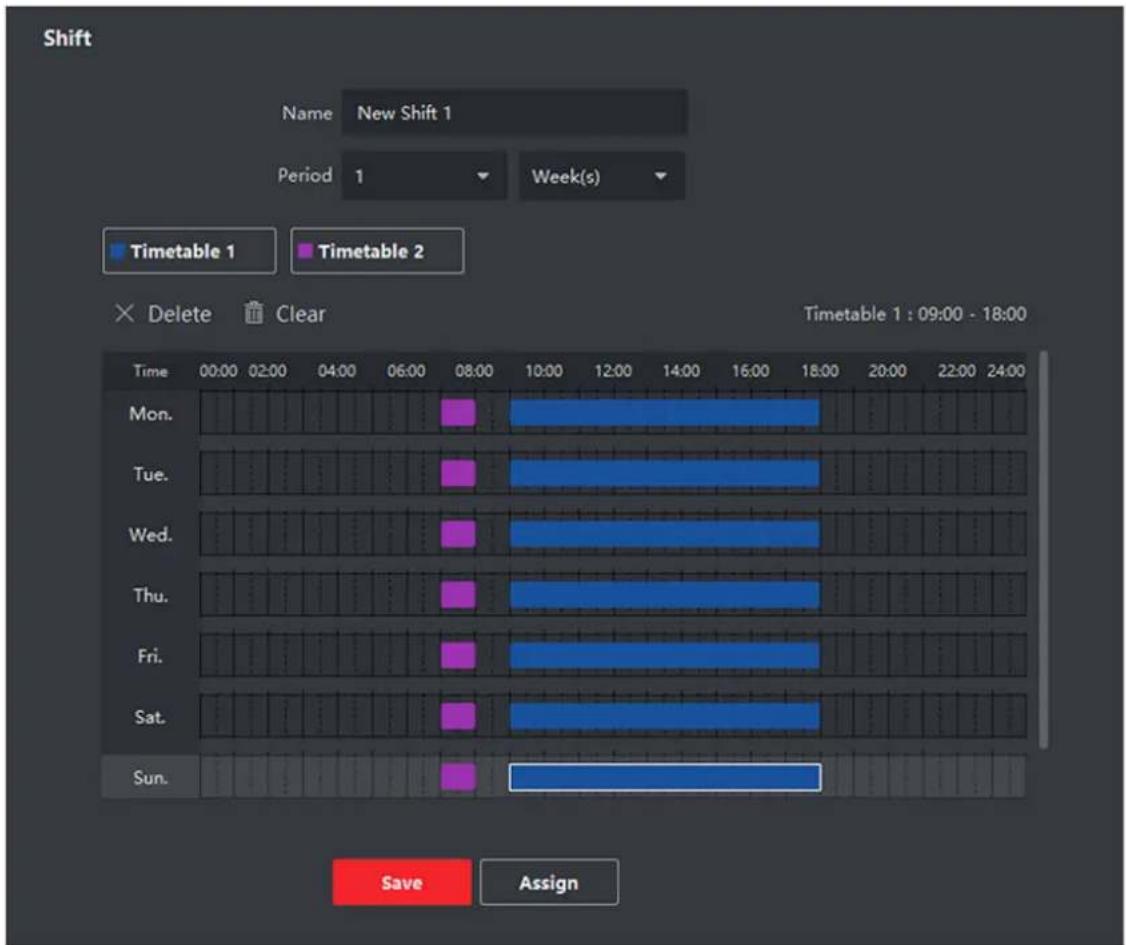
Task: Select Friday's purple timetable block
Action: pos(458,656)
